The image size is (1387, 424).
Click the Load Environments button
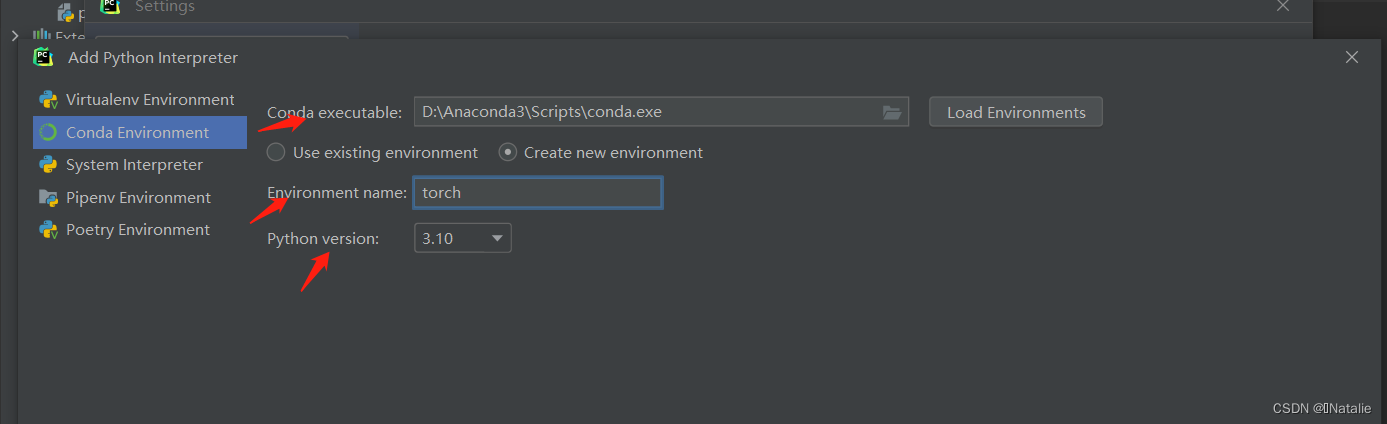1016,112
